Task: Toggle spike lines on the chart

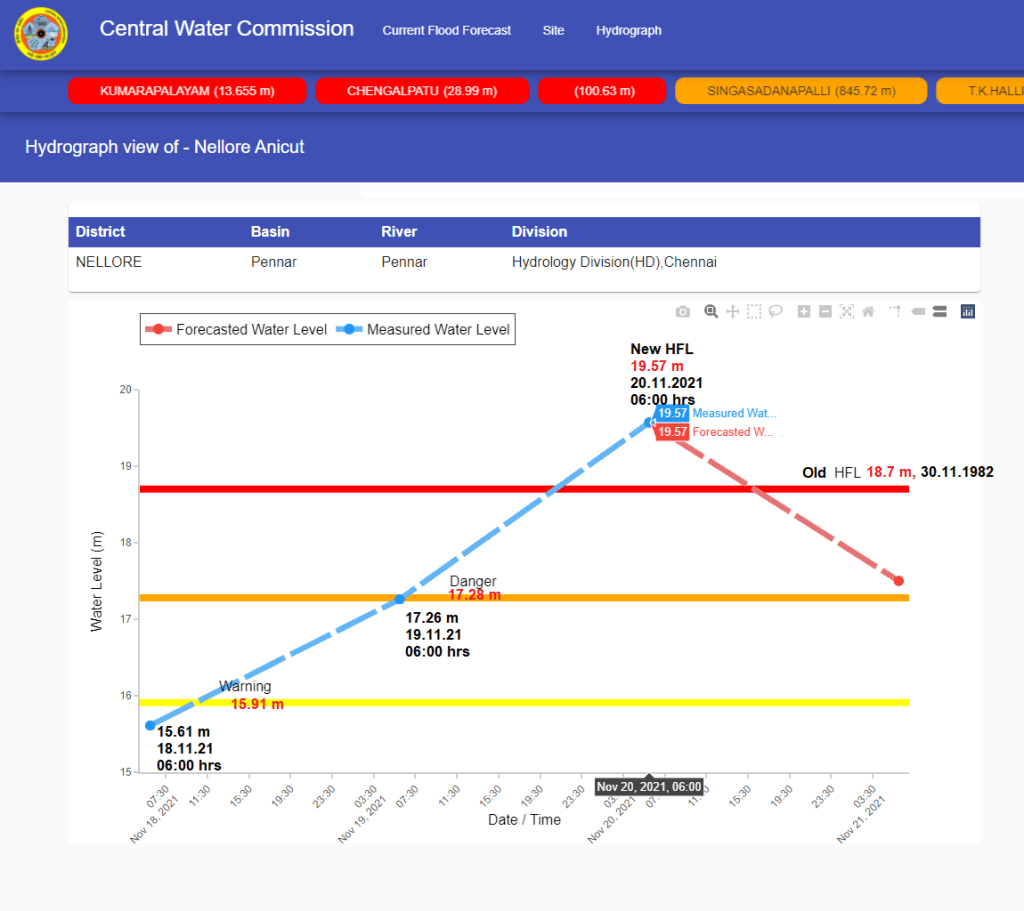Action: pyautogui.click(x=895, y=312)
